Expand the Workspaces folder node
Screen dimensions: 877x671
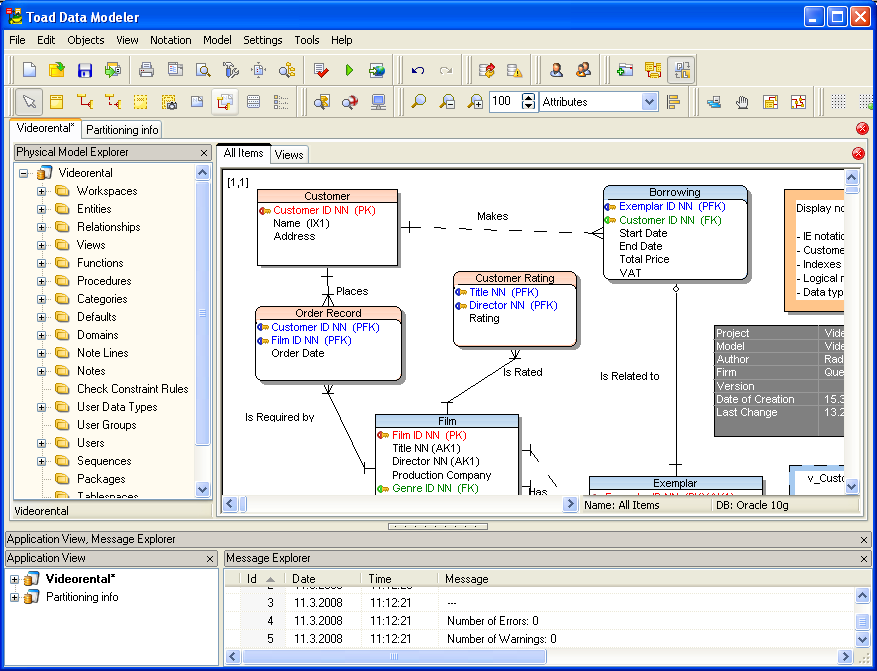coord(41,191)
